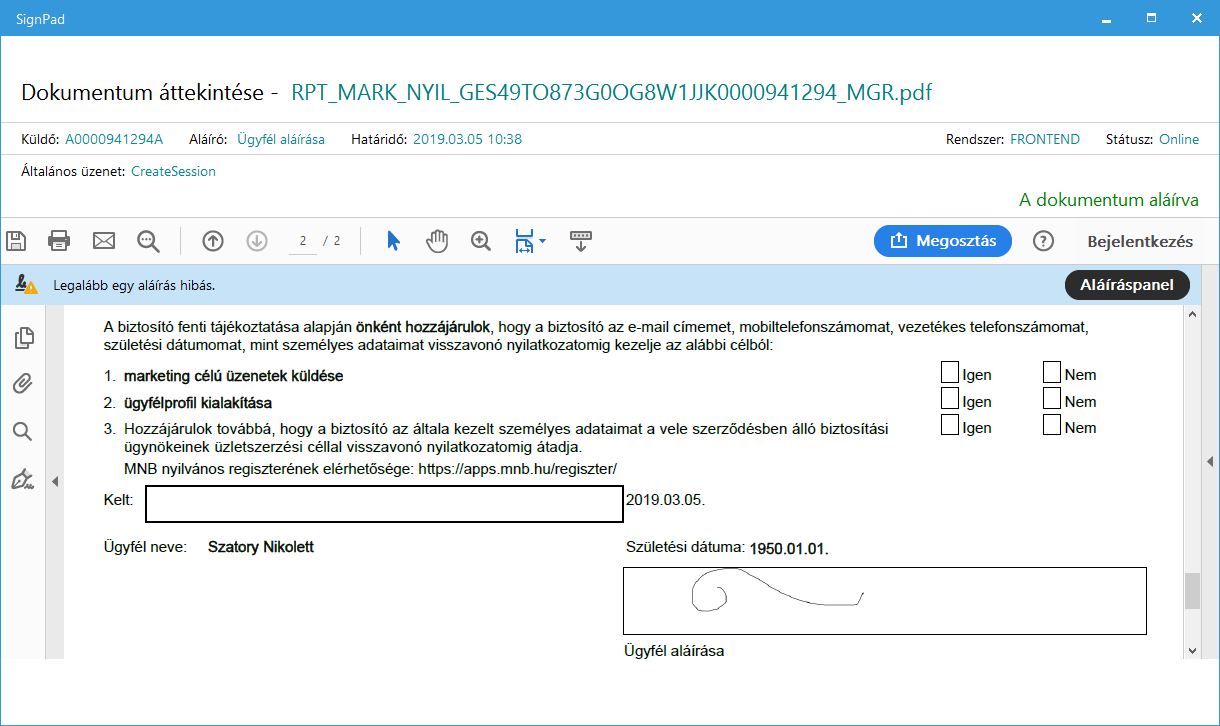Check Igen for third consent item
1220x726 pixels.
tap(950, 425)
